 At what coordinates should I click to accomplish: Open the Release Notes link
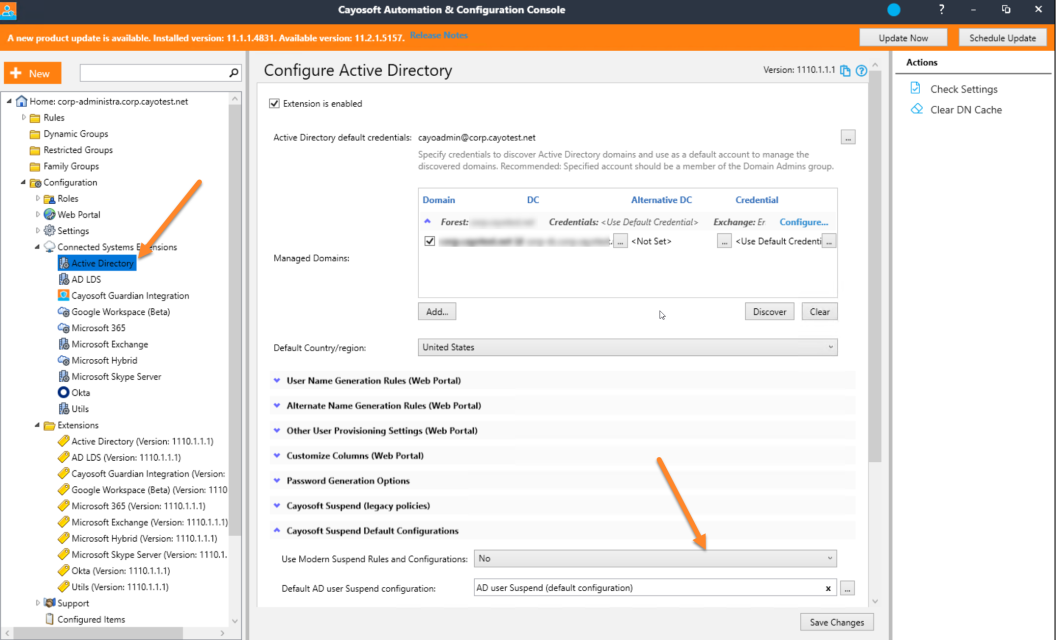point(438,35)
